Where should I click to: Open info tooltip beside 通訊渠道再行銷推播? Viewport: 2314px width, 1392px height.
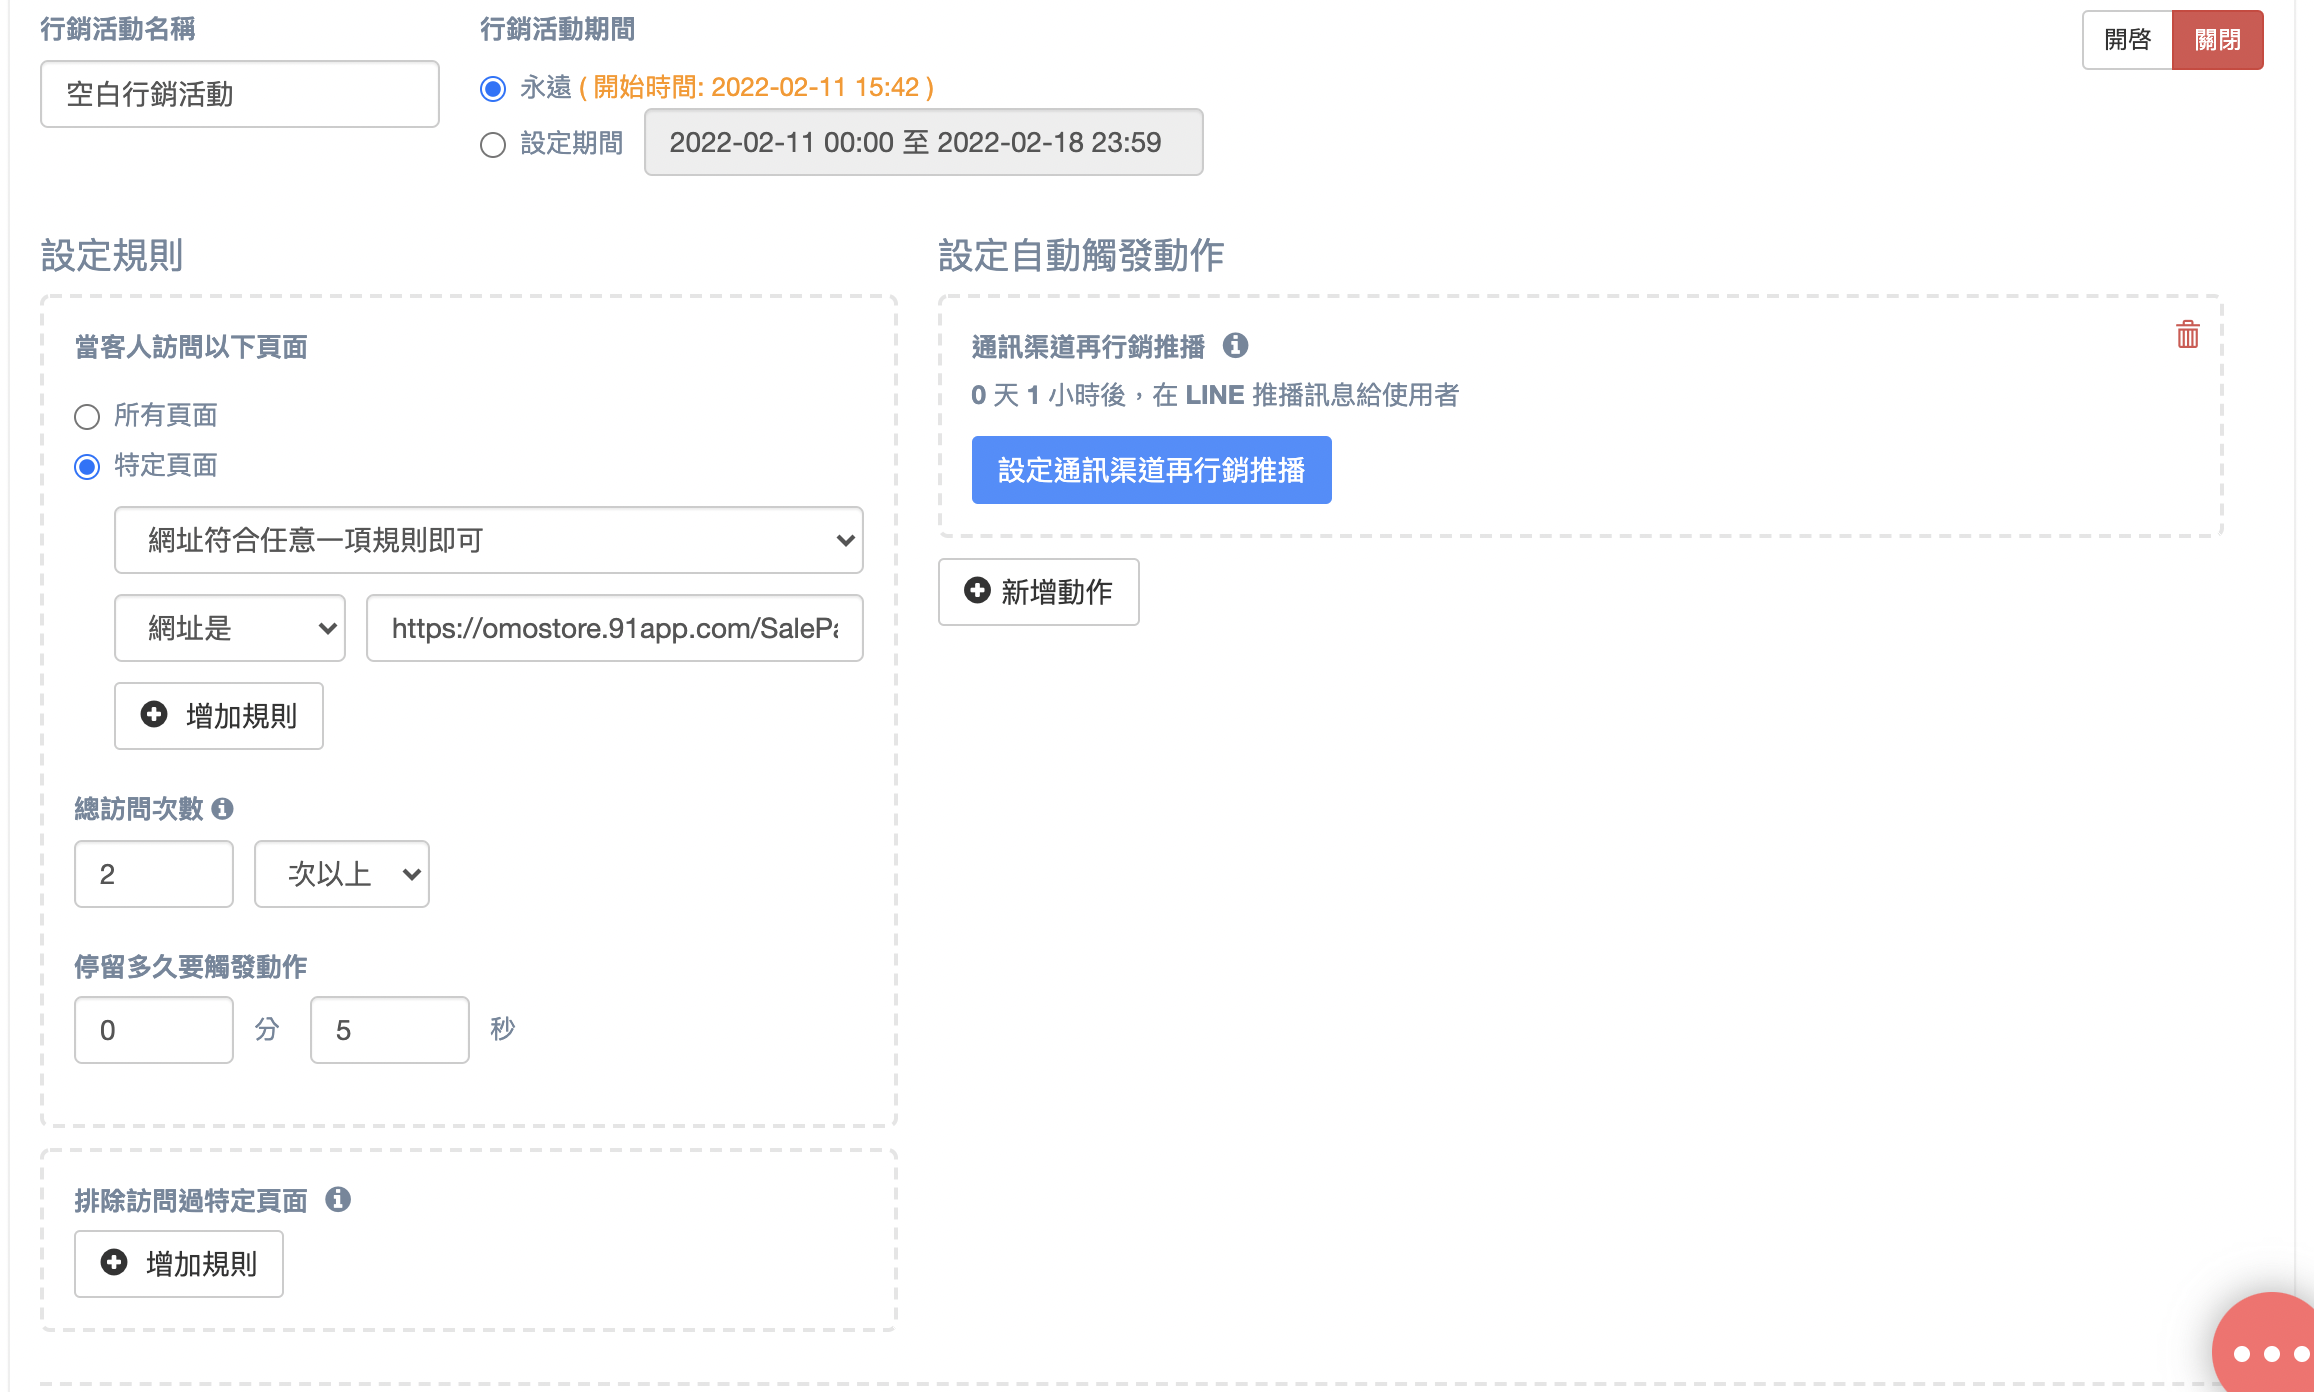pos(1235,345)
